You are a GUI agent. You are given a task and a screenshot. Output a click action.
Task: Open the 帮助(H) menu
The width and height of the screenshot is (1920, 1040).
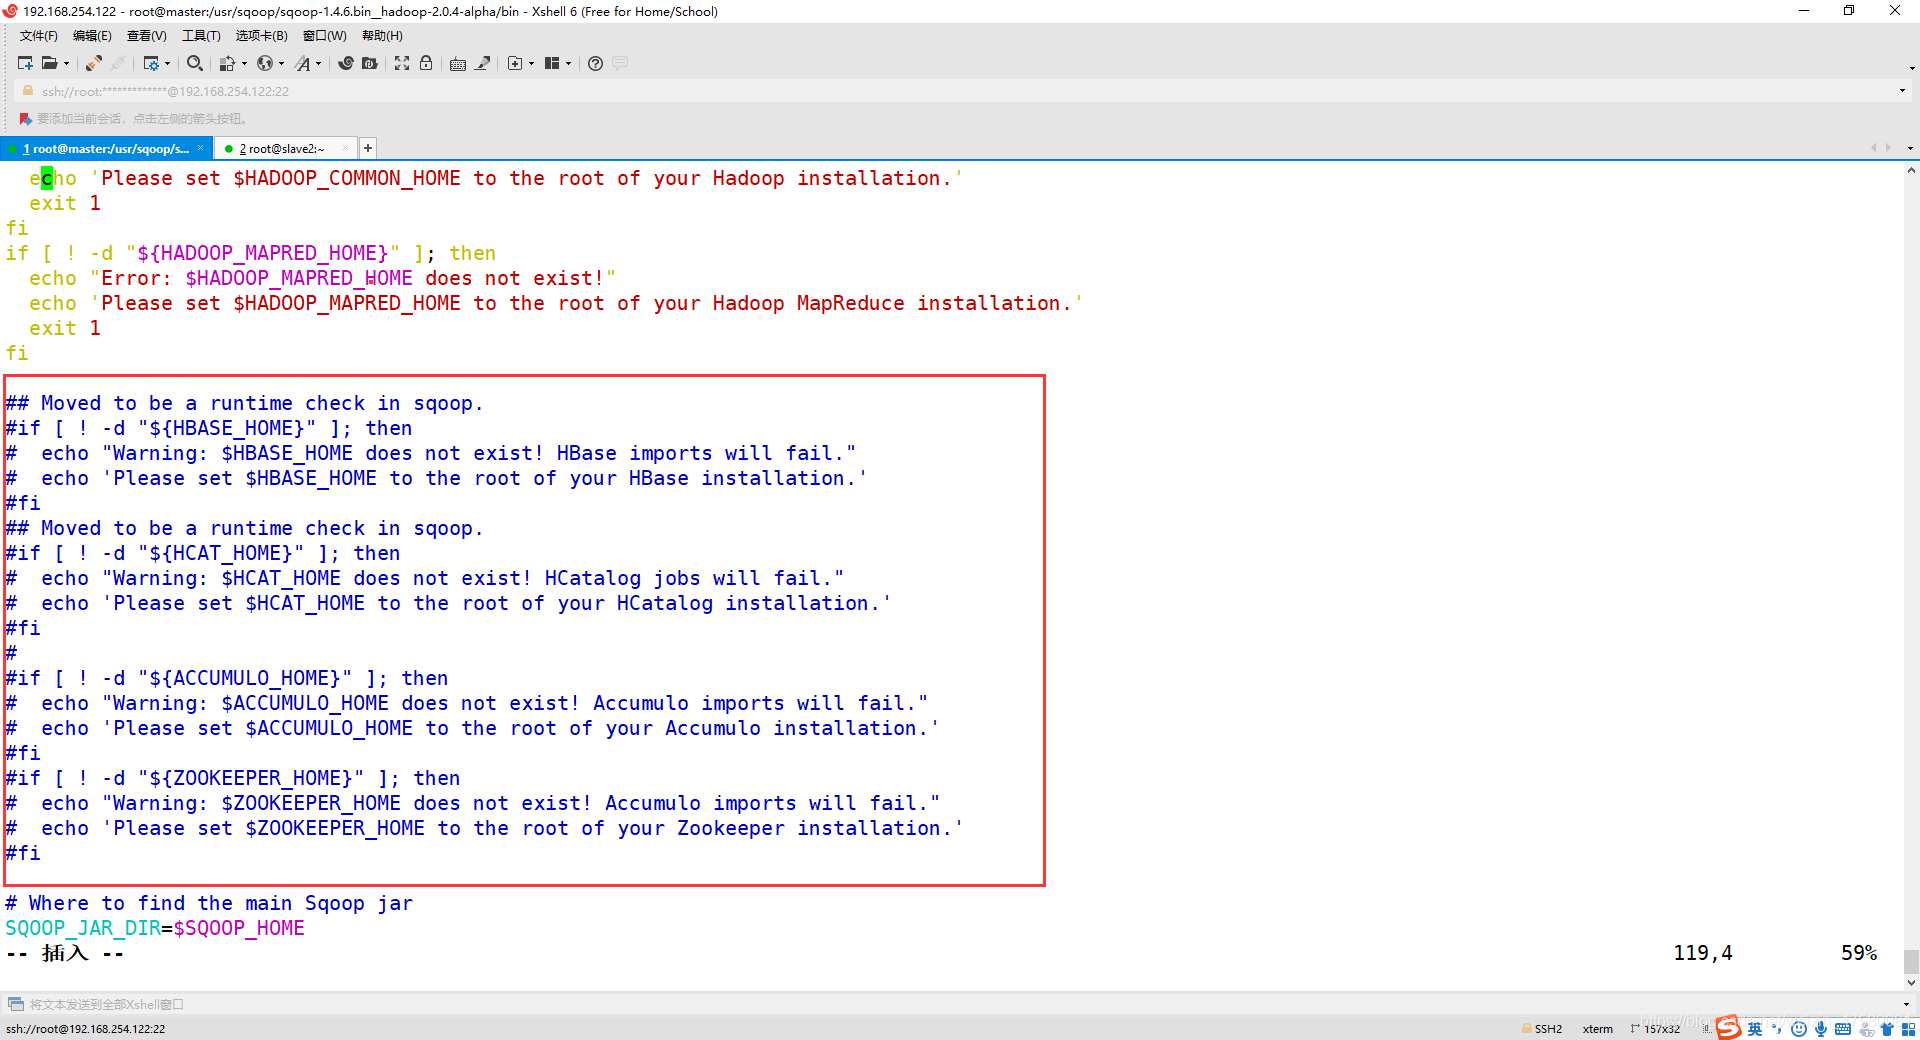click(x=382, y=36)
